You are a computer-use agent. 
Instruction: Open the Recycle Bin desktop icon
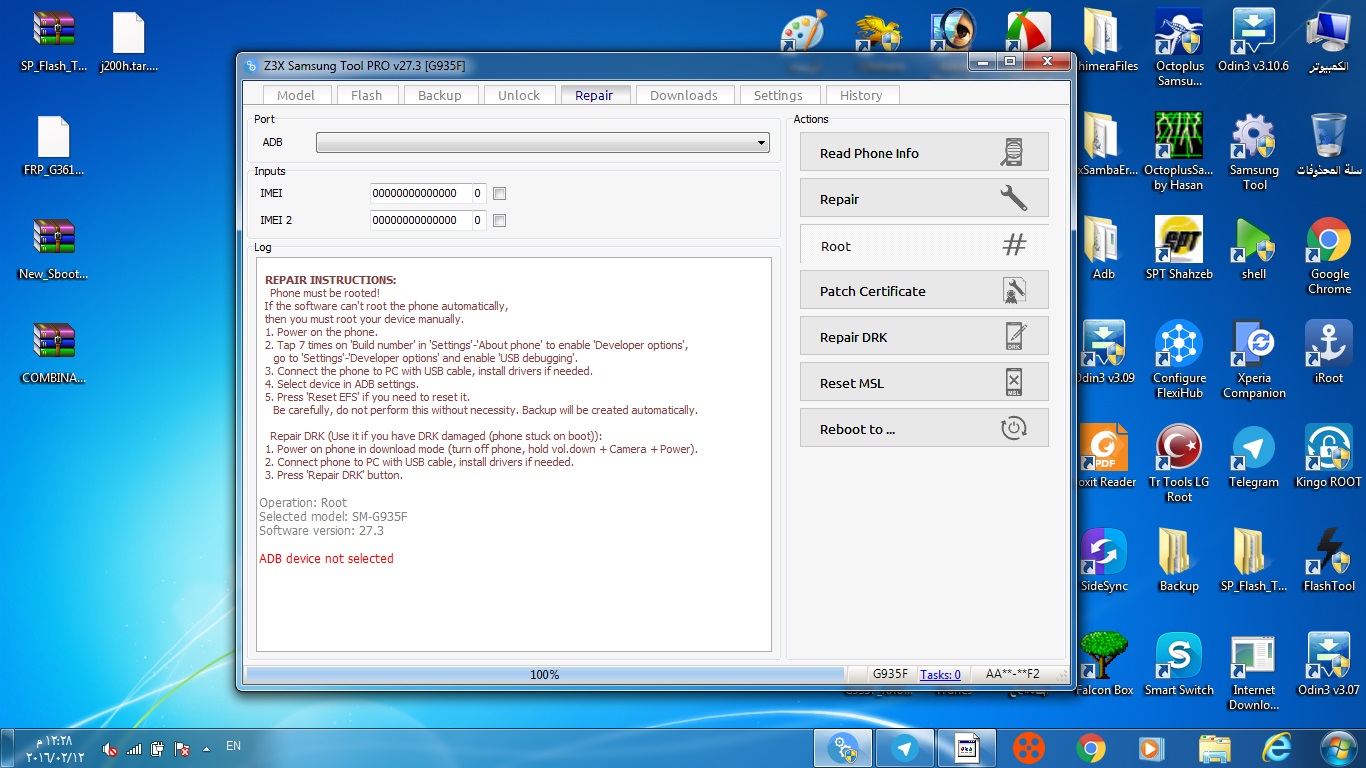pos(1329,145)
